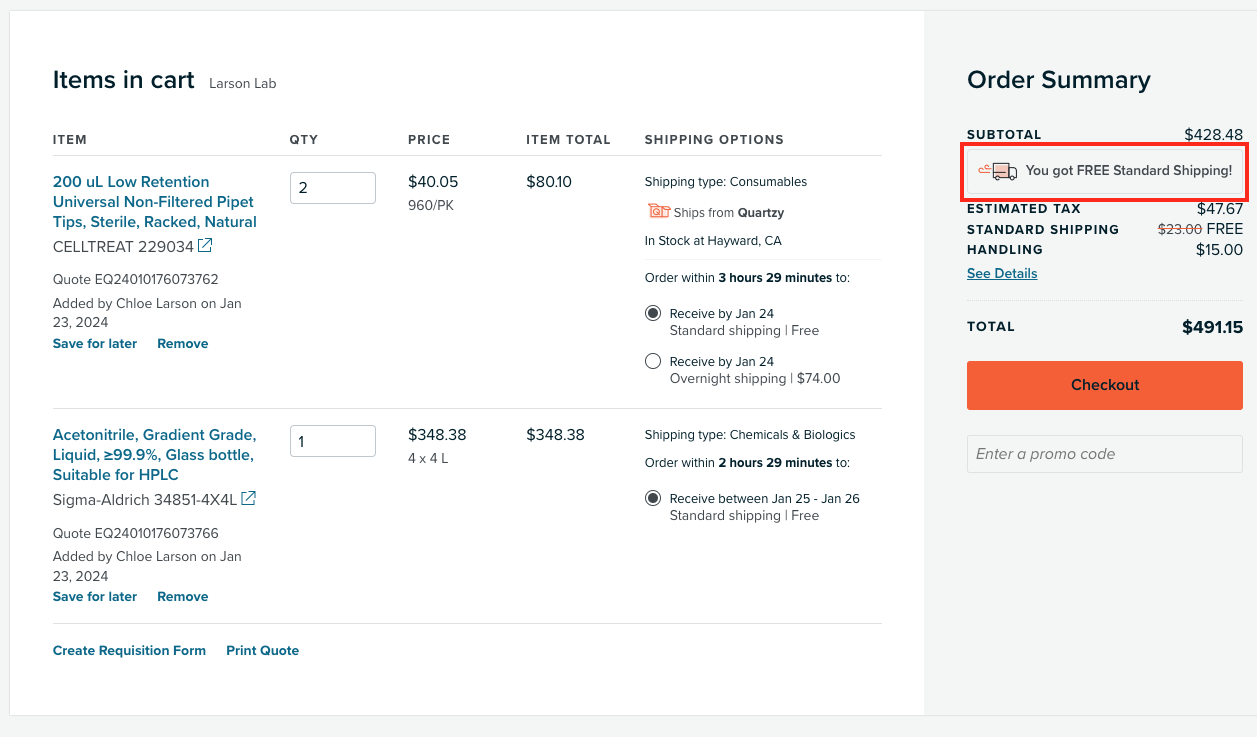Open the 200 uL Low Retention Pipet Tips product link
Screen dimensions: 1257x737
[x=154, y=202]
